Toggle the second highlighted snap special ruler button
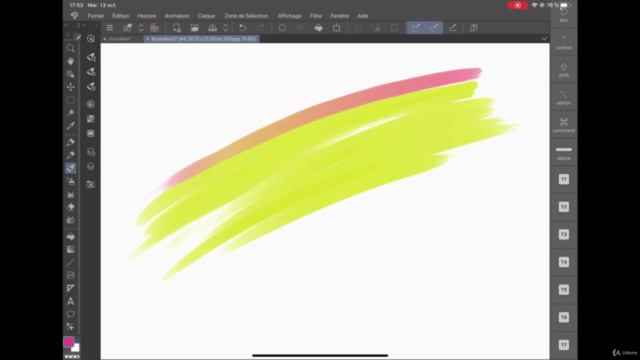Viewport: 640px width, 360px height. pyautogui.click(x=434, y=28)
